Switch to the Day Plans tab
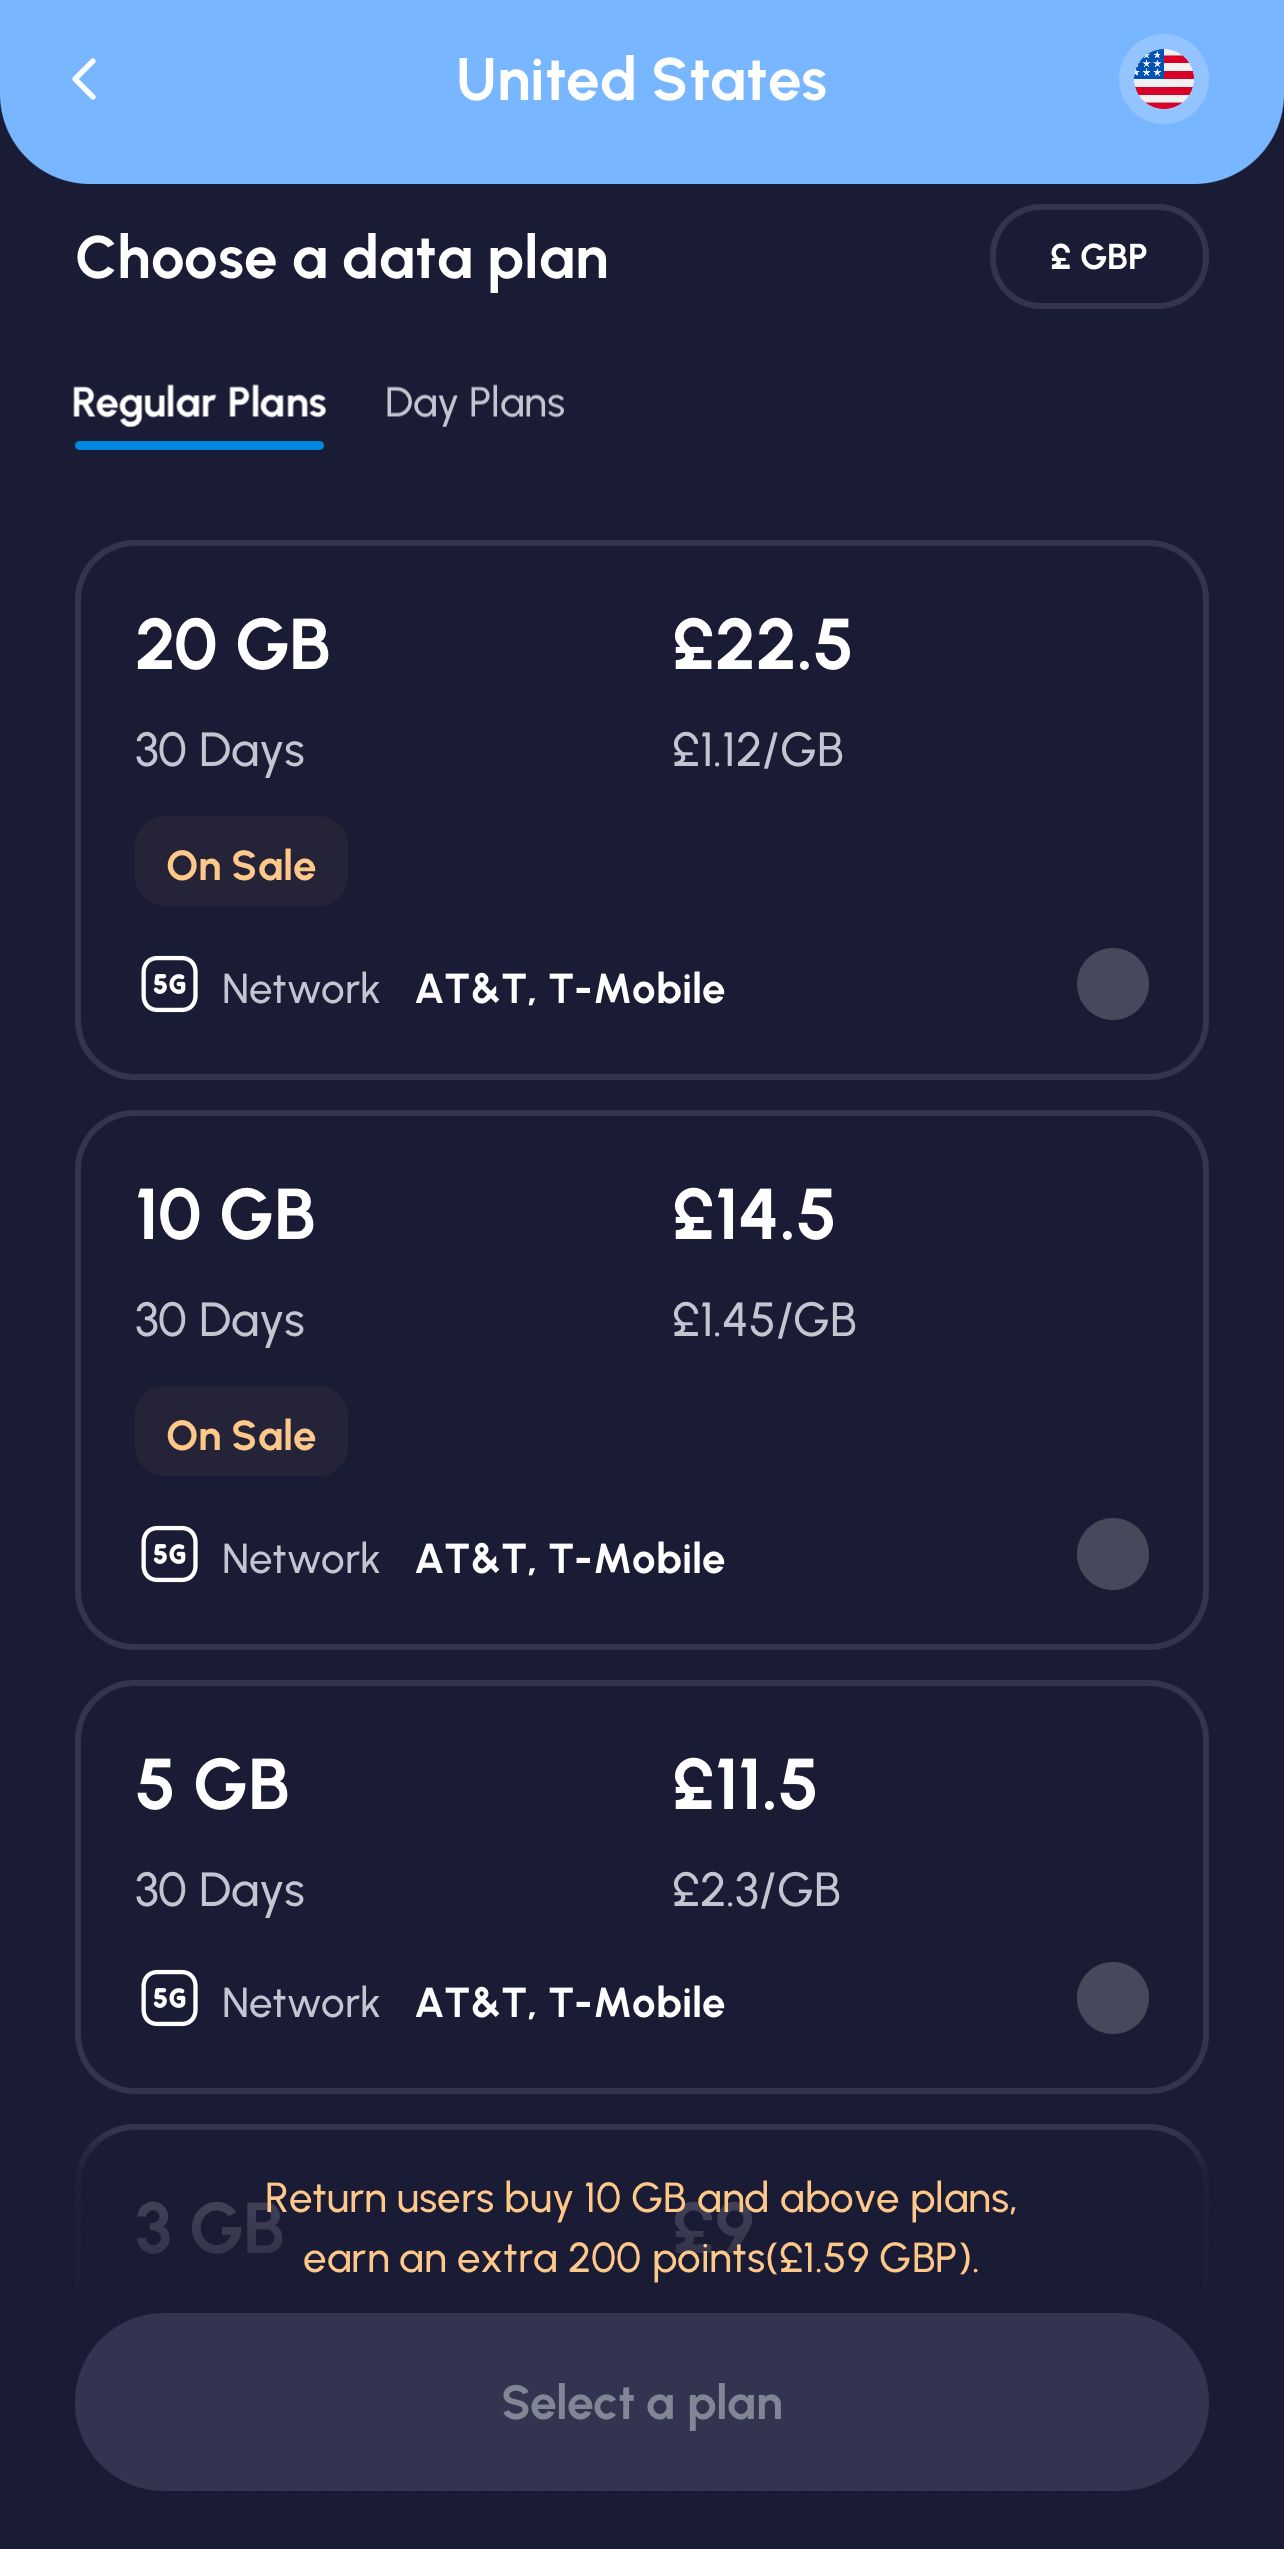 coord(475,403)
